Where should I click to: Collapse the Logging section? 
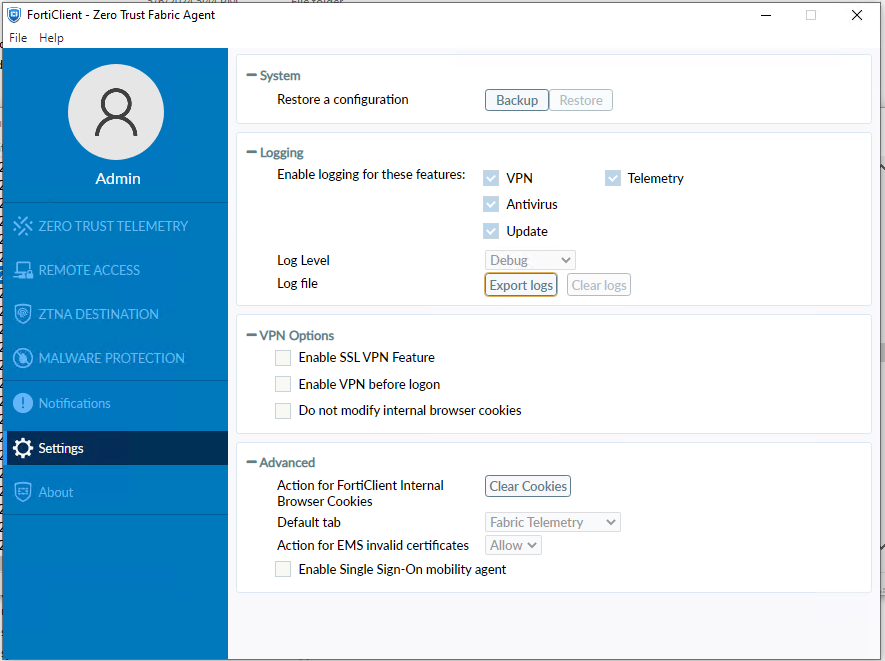pos(252,153)
